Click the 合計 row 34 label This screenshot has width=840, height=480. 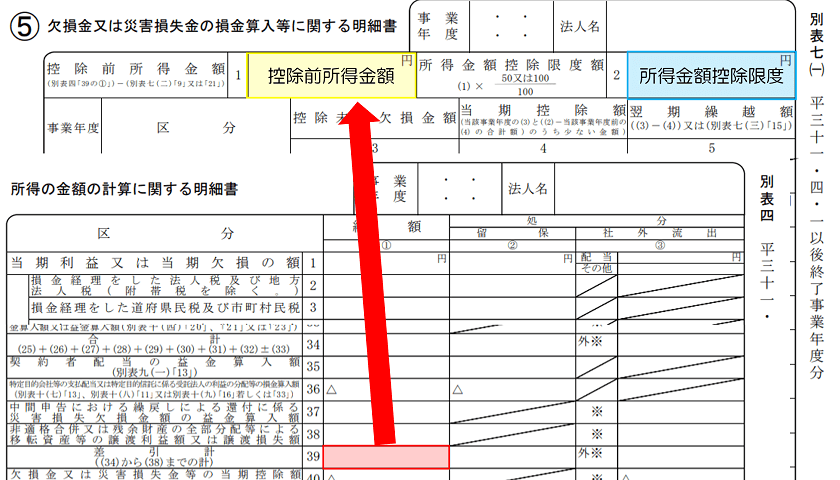(x=154, y=344)
